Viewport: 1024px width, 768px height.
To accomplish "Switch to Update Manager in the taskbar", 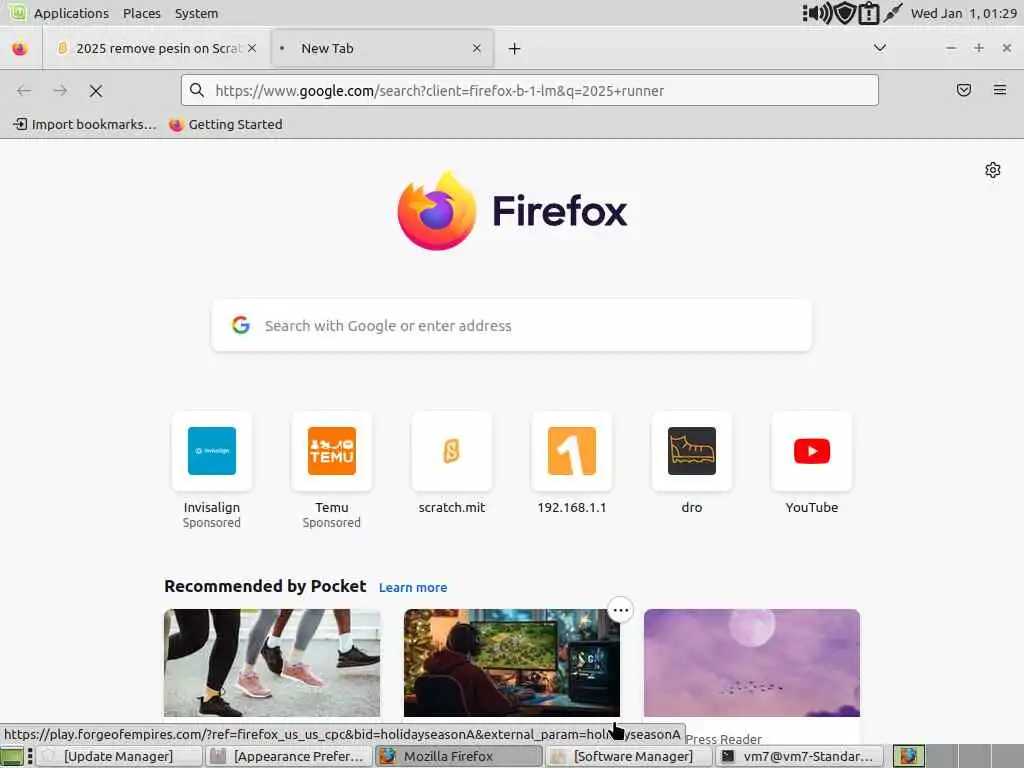I will click(118, 756).
